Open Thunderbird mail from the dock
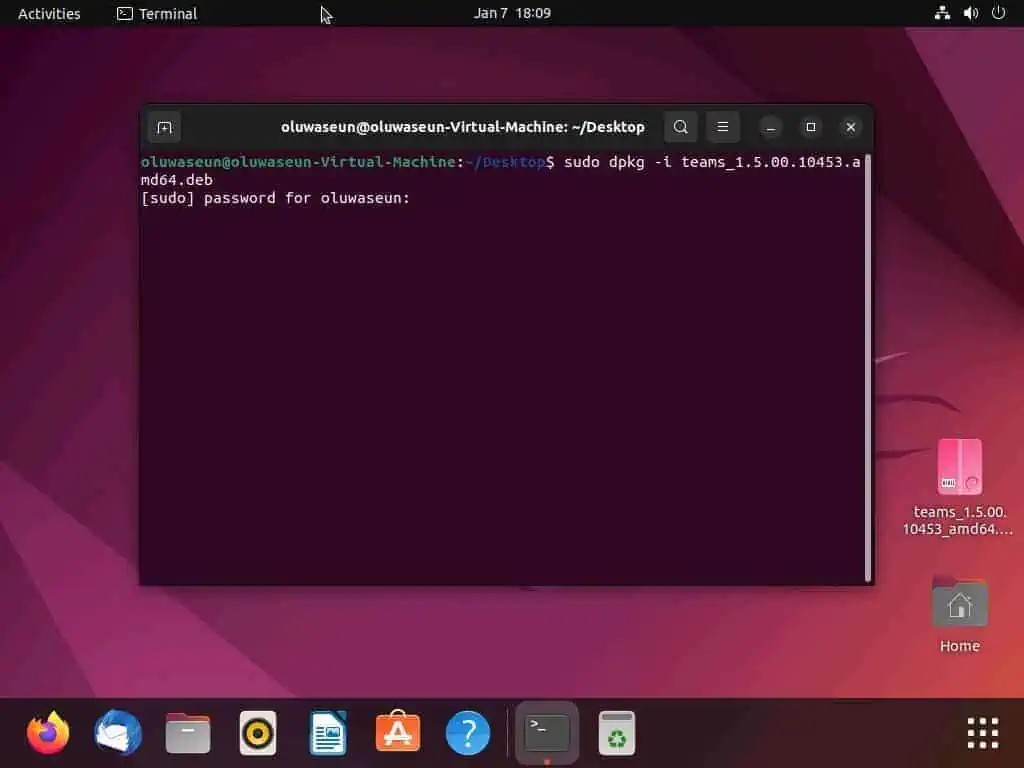 (117, 733)
